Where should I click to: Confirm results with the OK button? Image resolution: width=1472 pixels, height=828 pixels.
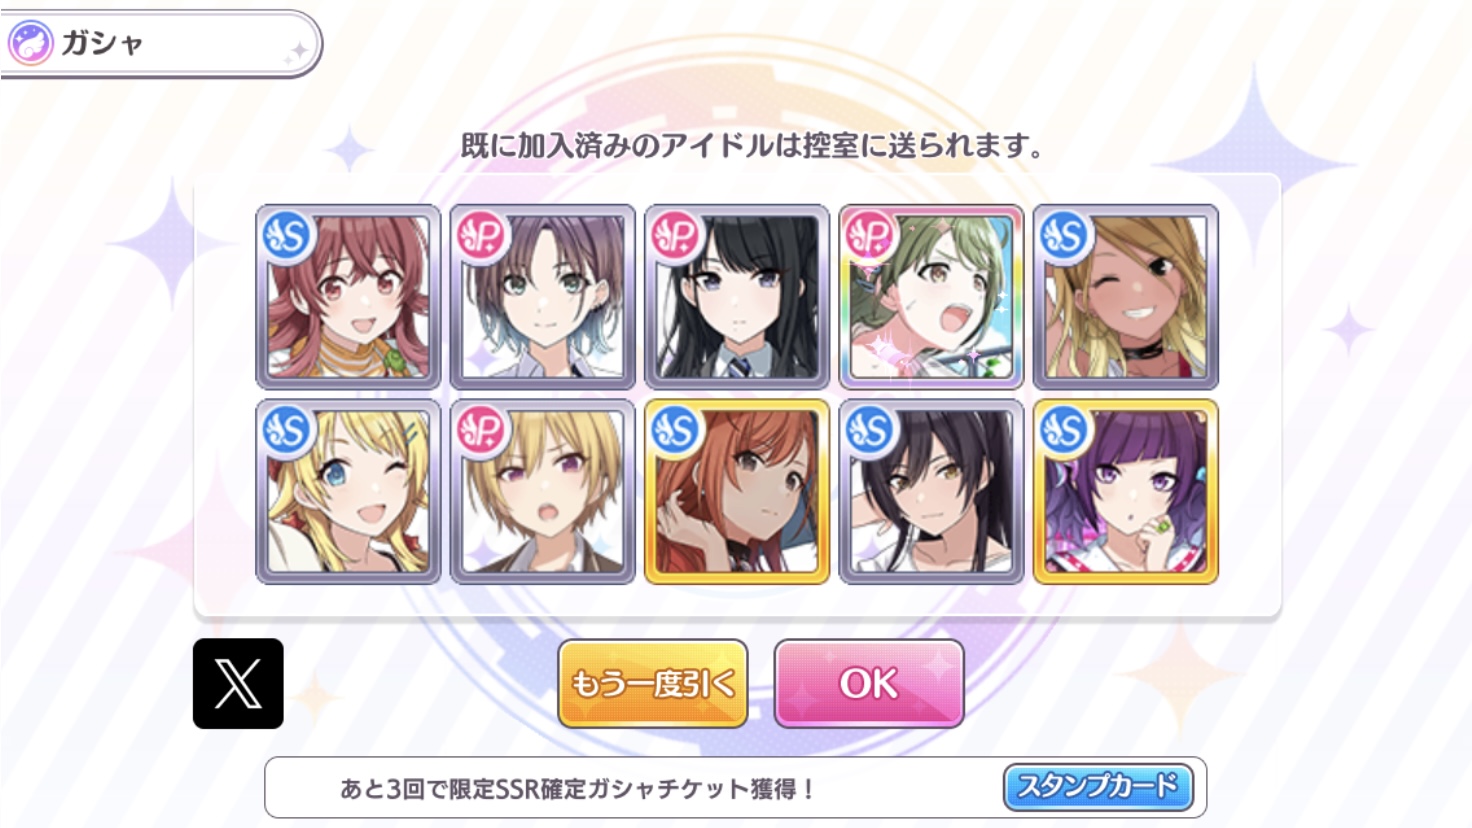(869, 684)
